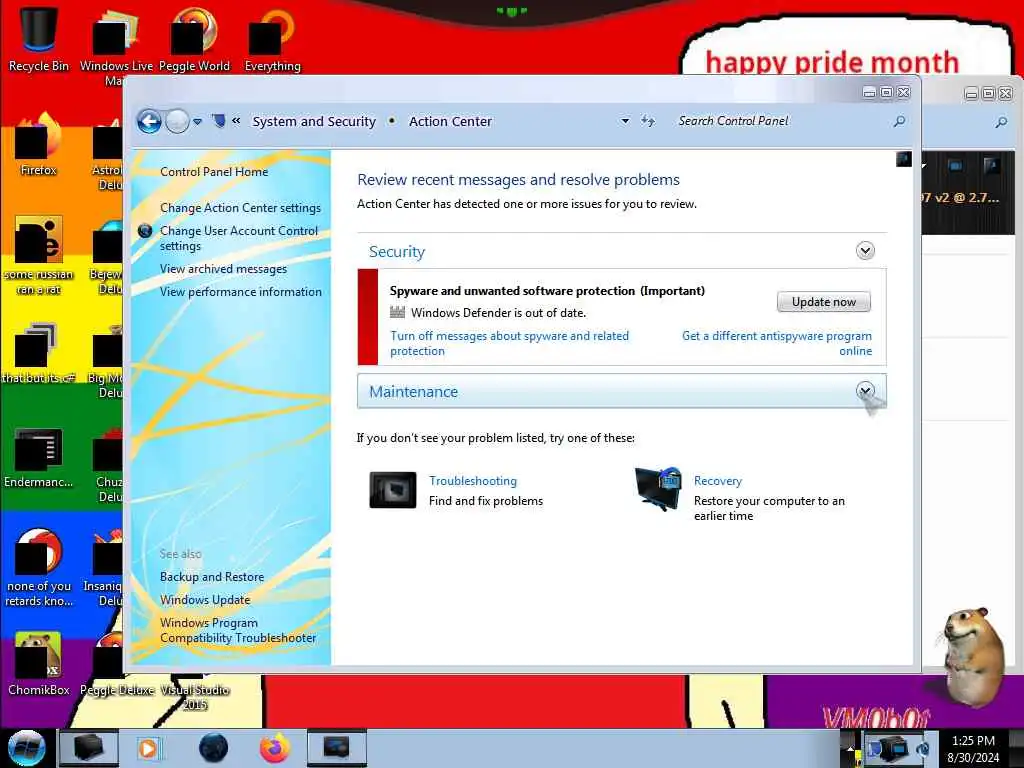Launch Firefox from the taskbar
This screenshot has width=1024, height=768.
pos(275,748)
